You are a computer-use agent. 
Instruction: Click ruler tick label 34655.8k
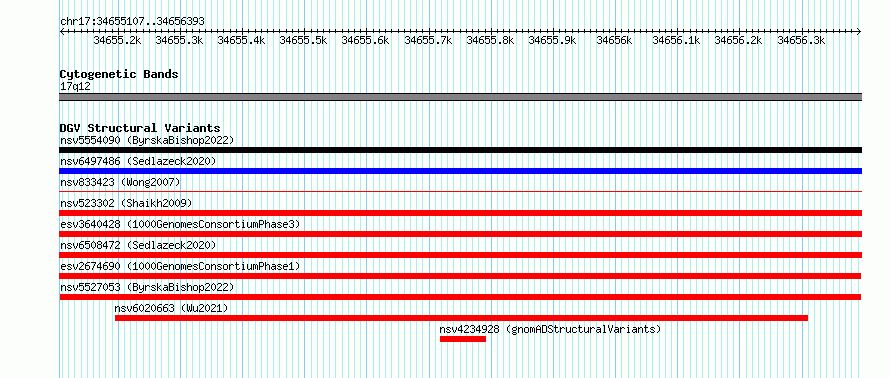(x=490, y=41)
